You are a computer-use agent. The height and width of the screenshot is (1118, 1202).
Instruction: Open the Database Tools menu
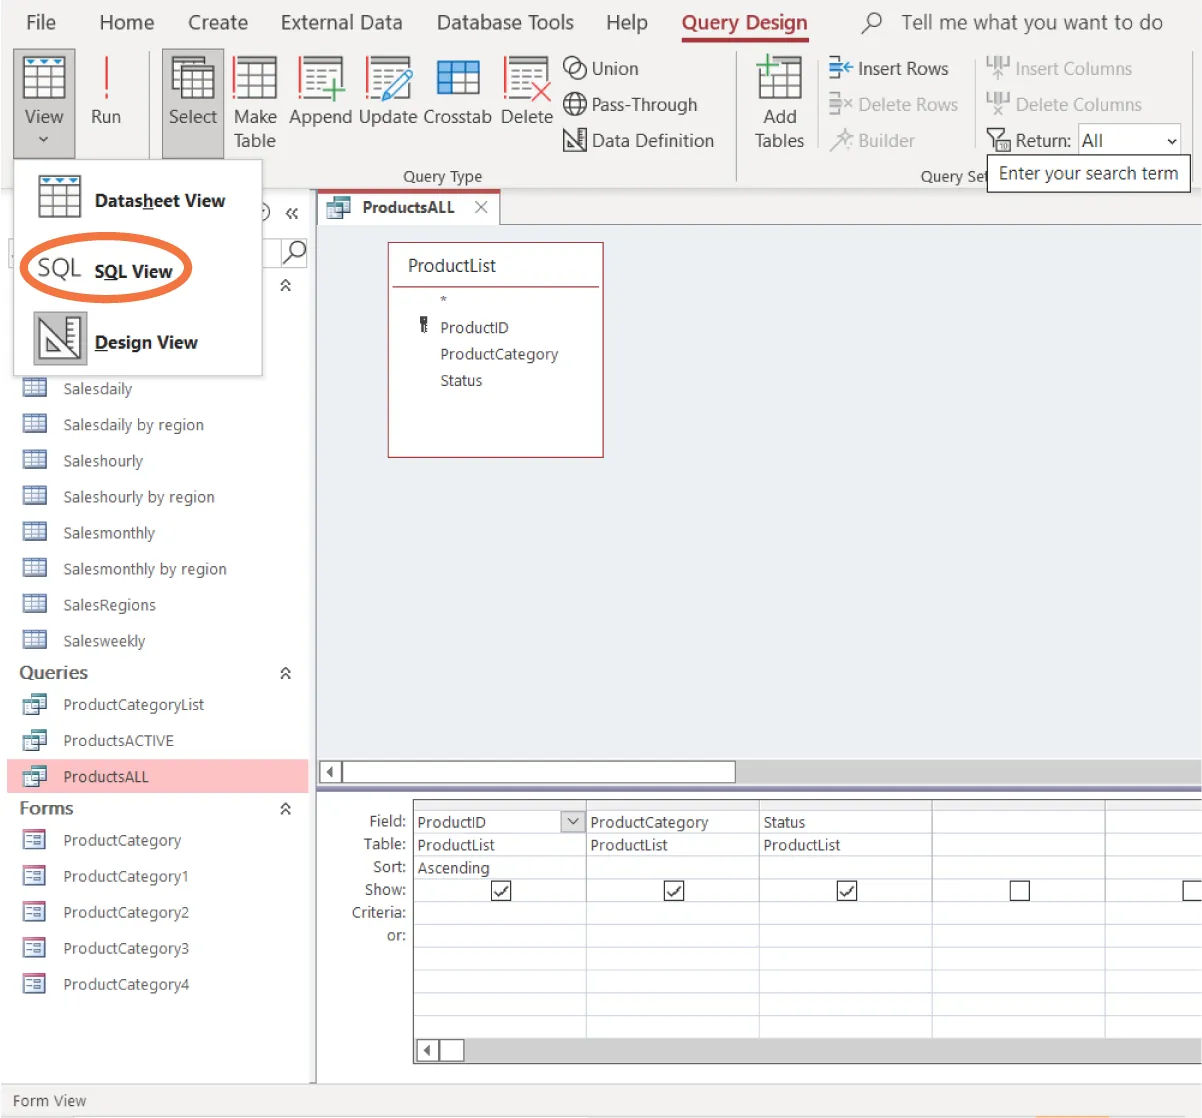pos(505,22)
